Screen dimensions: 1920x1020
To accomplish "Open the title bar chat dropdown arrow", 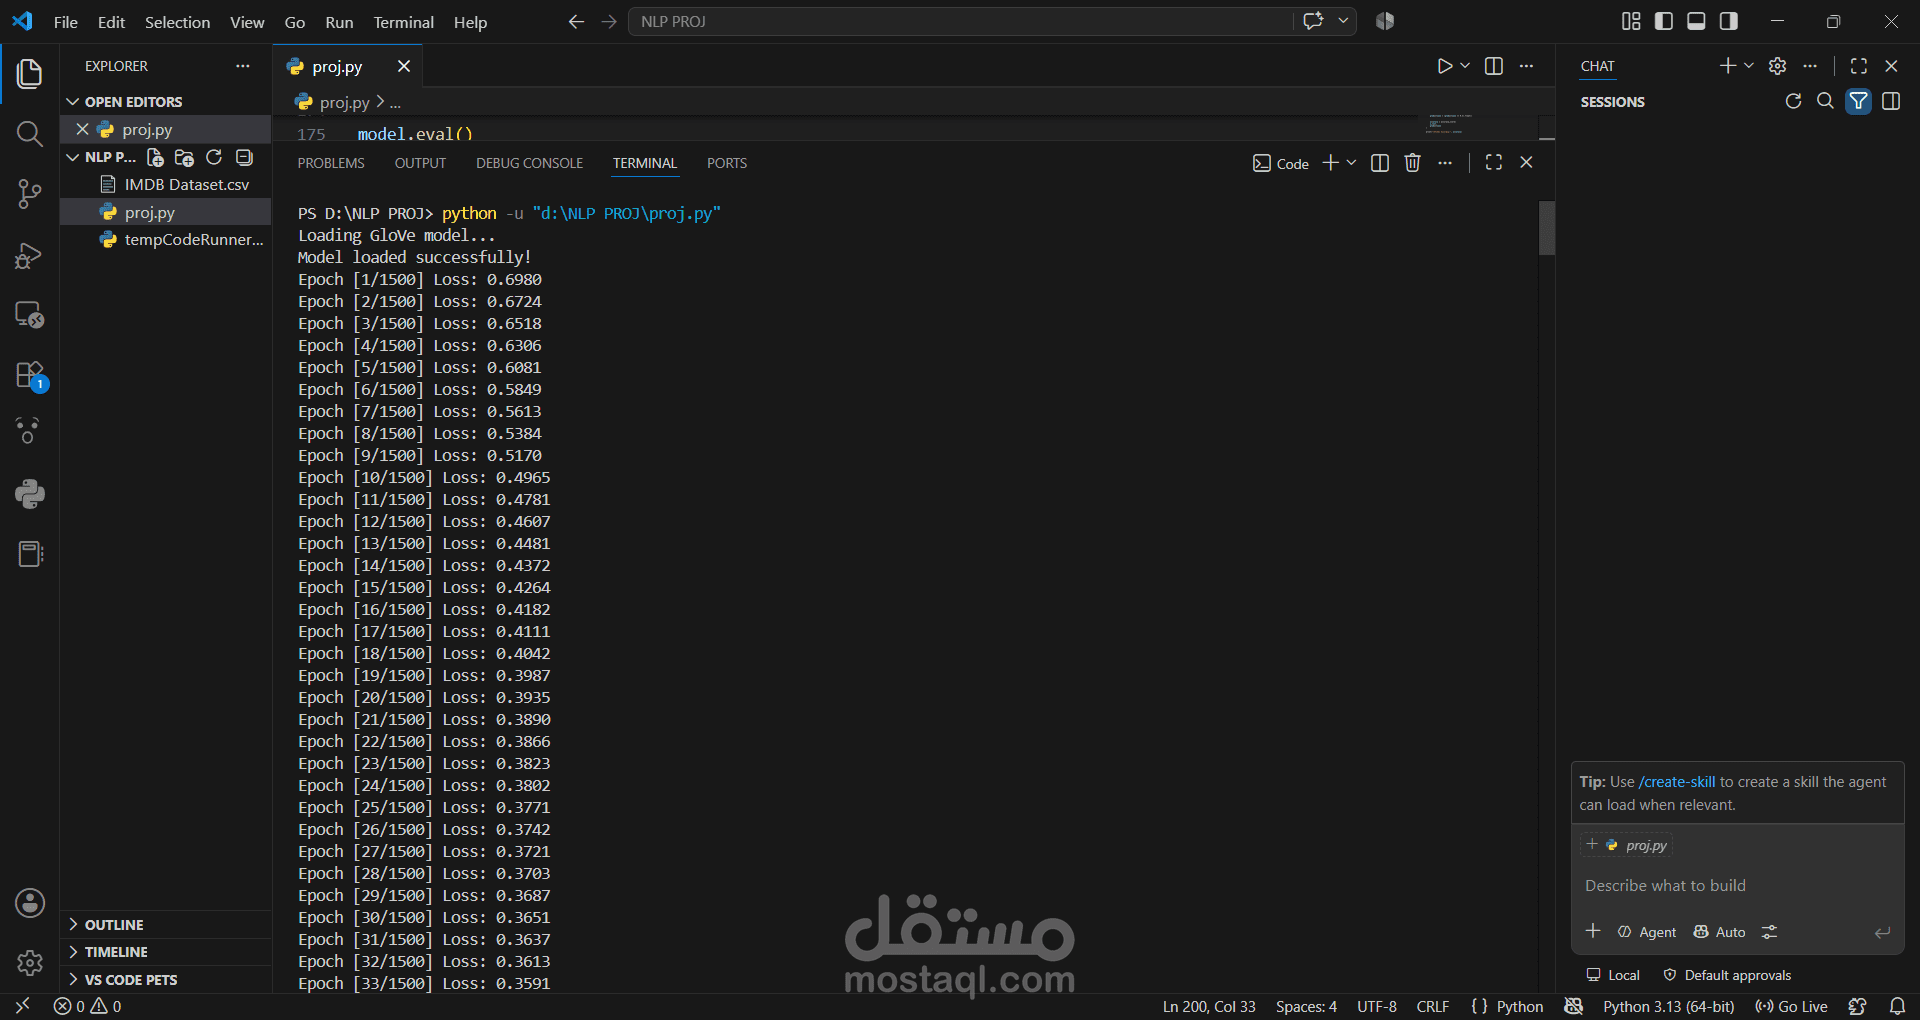I will point(1343,21).
